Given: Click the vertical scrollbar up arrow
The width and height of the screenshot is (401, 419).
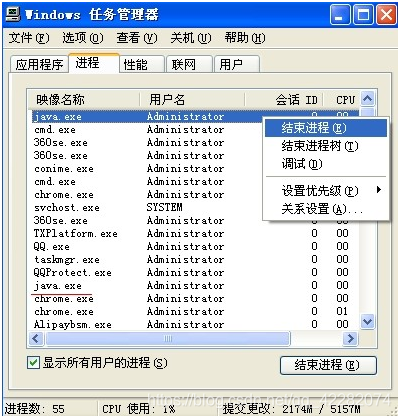Looking at the screenshot, I should coord(368,99).
